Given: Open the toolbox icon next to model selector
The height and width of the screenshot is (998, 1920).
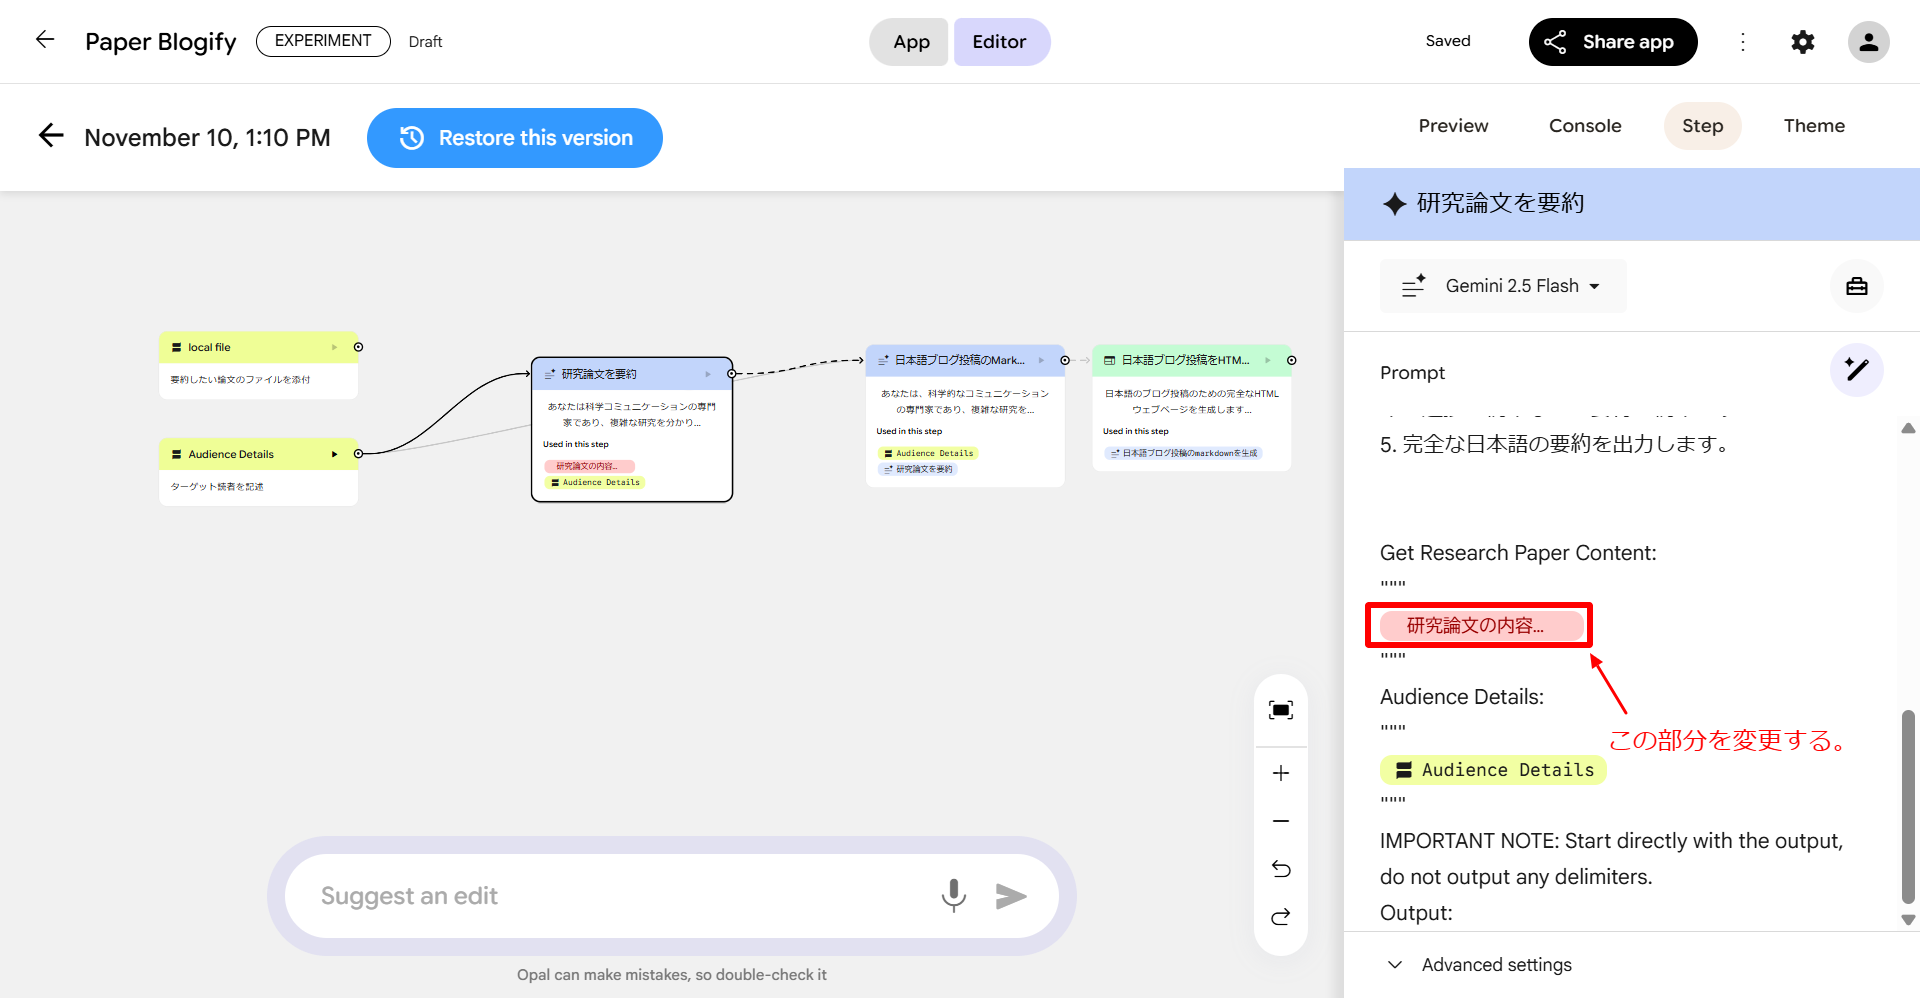Looking at the screenshot, I should click(1857, 286).
